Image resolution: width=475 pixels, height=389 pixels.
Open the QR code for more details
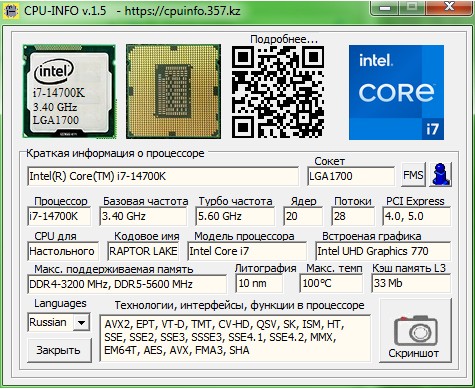click(x=278, y=92)
